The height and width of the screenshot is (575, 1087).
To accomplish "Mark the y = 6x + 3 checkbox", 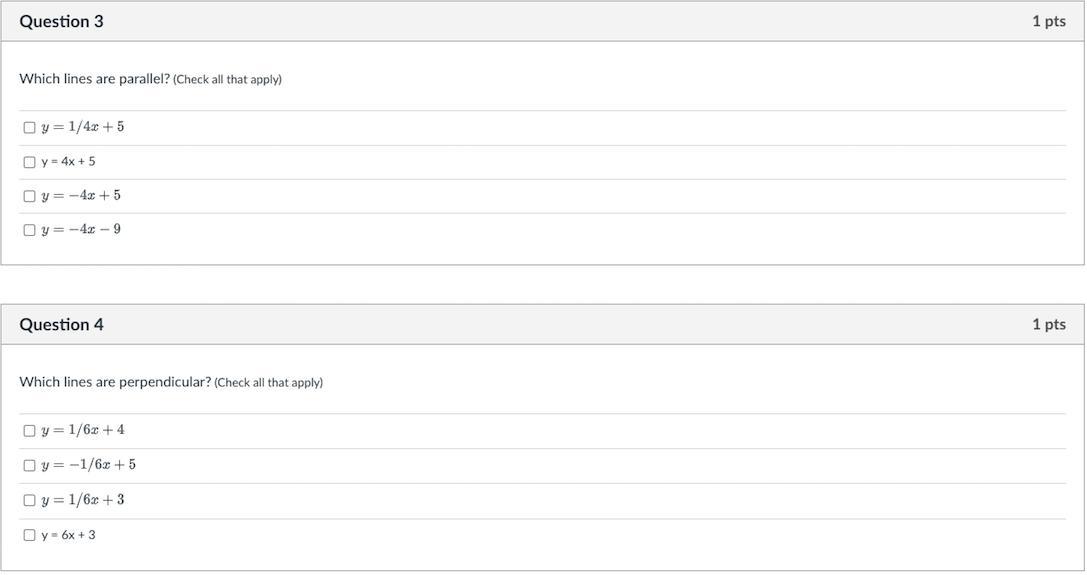I will pos(29,535).
